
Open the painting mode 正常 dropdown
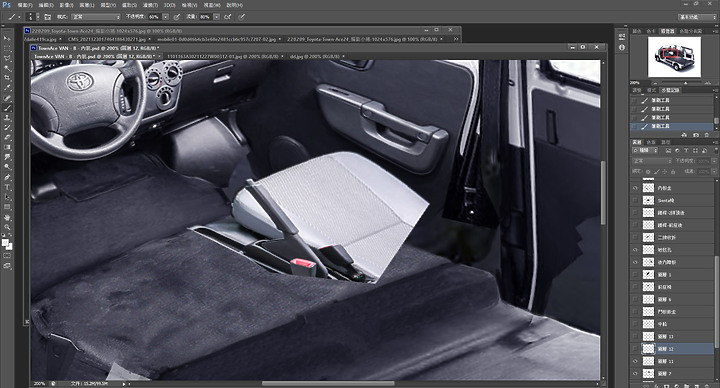coord(96,17)
